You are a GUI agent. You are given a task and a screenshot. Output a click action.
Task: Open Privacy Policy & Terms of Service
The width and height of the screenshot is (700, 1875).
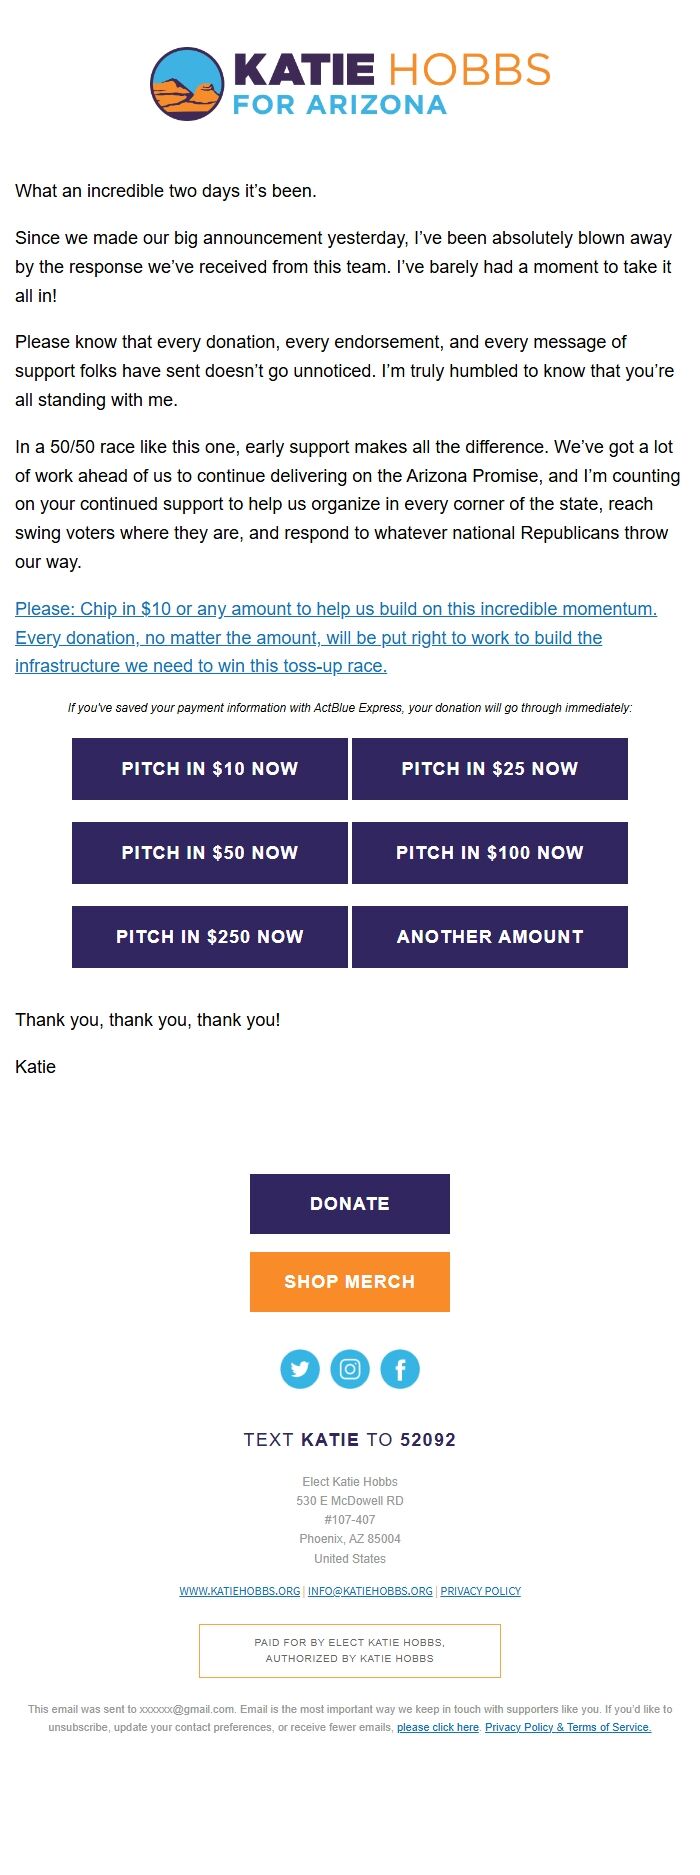click(568, 1727)
